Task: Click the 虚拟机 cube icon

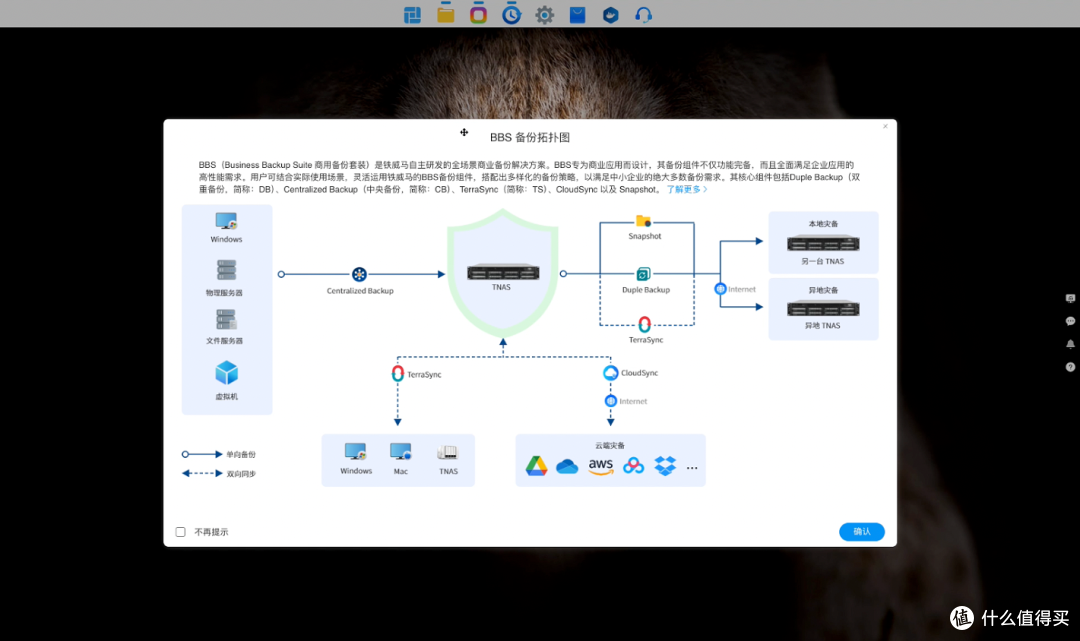Action: coord(226,373)
